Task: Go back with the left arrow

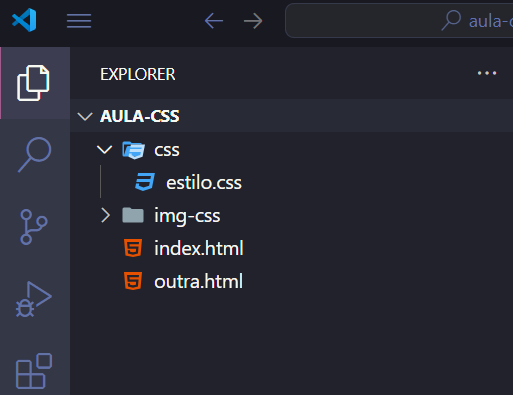Action: [214, 21]
